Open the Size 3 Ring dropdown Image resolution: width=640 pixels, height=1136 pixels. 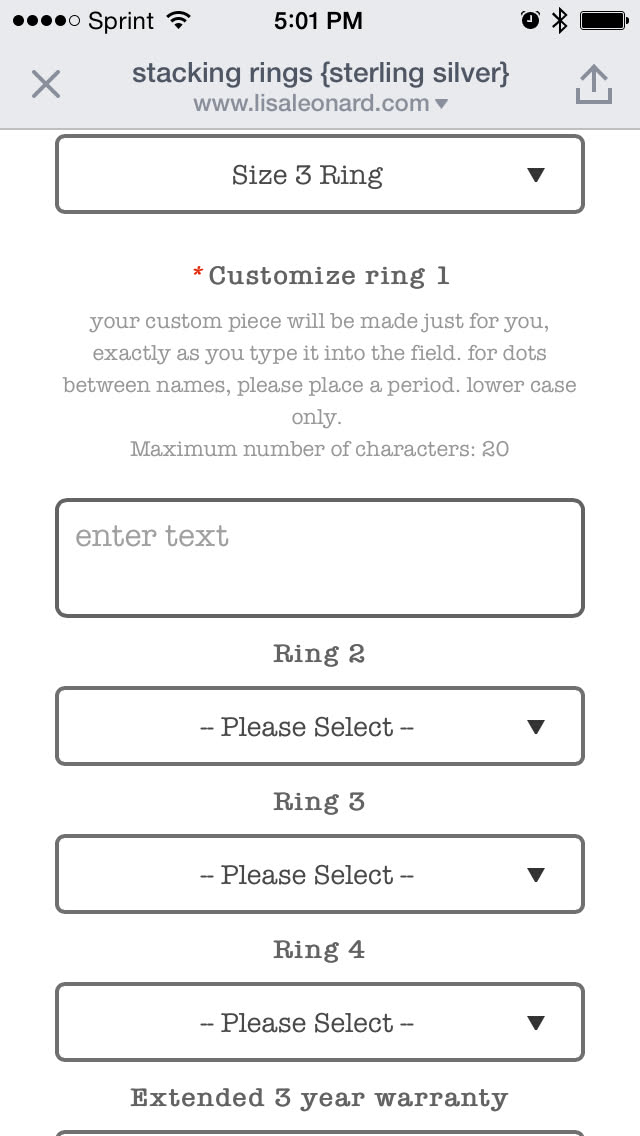point(319,175)
